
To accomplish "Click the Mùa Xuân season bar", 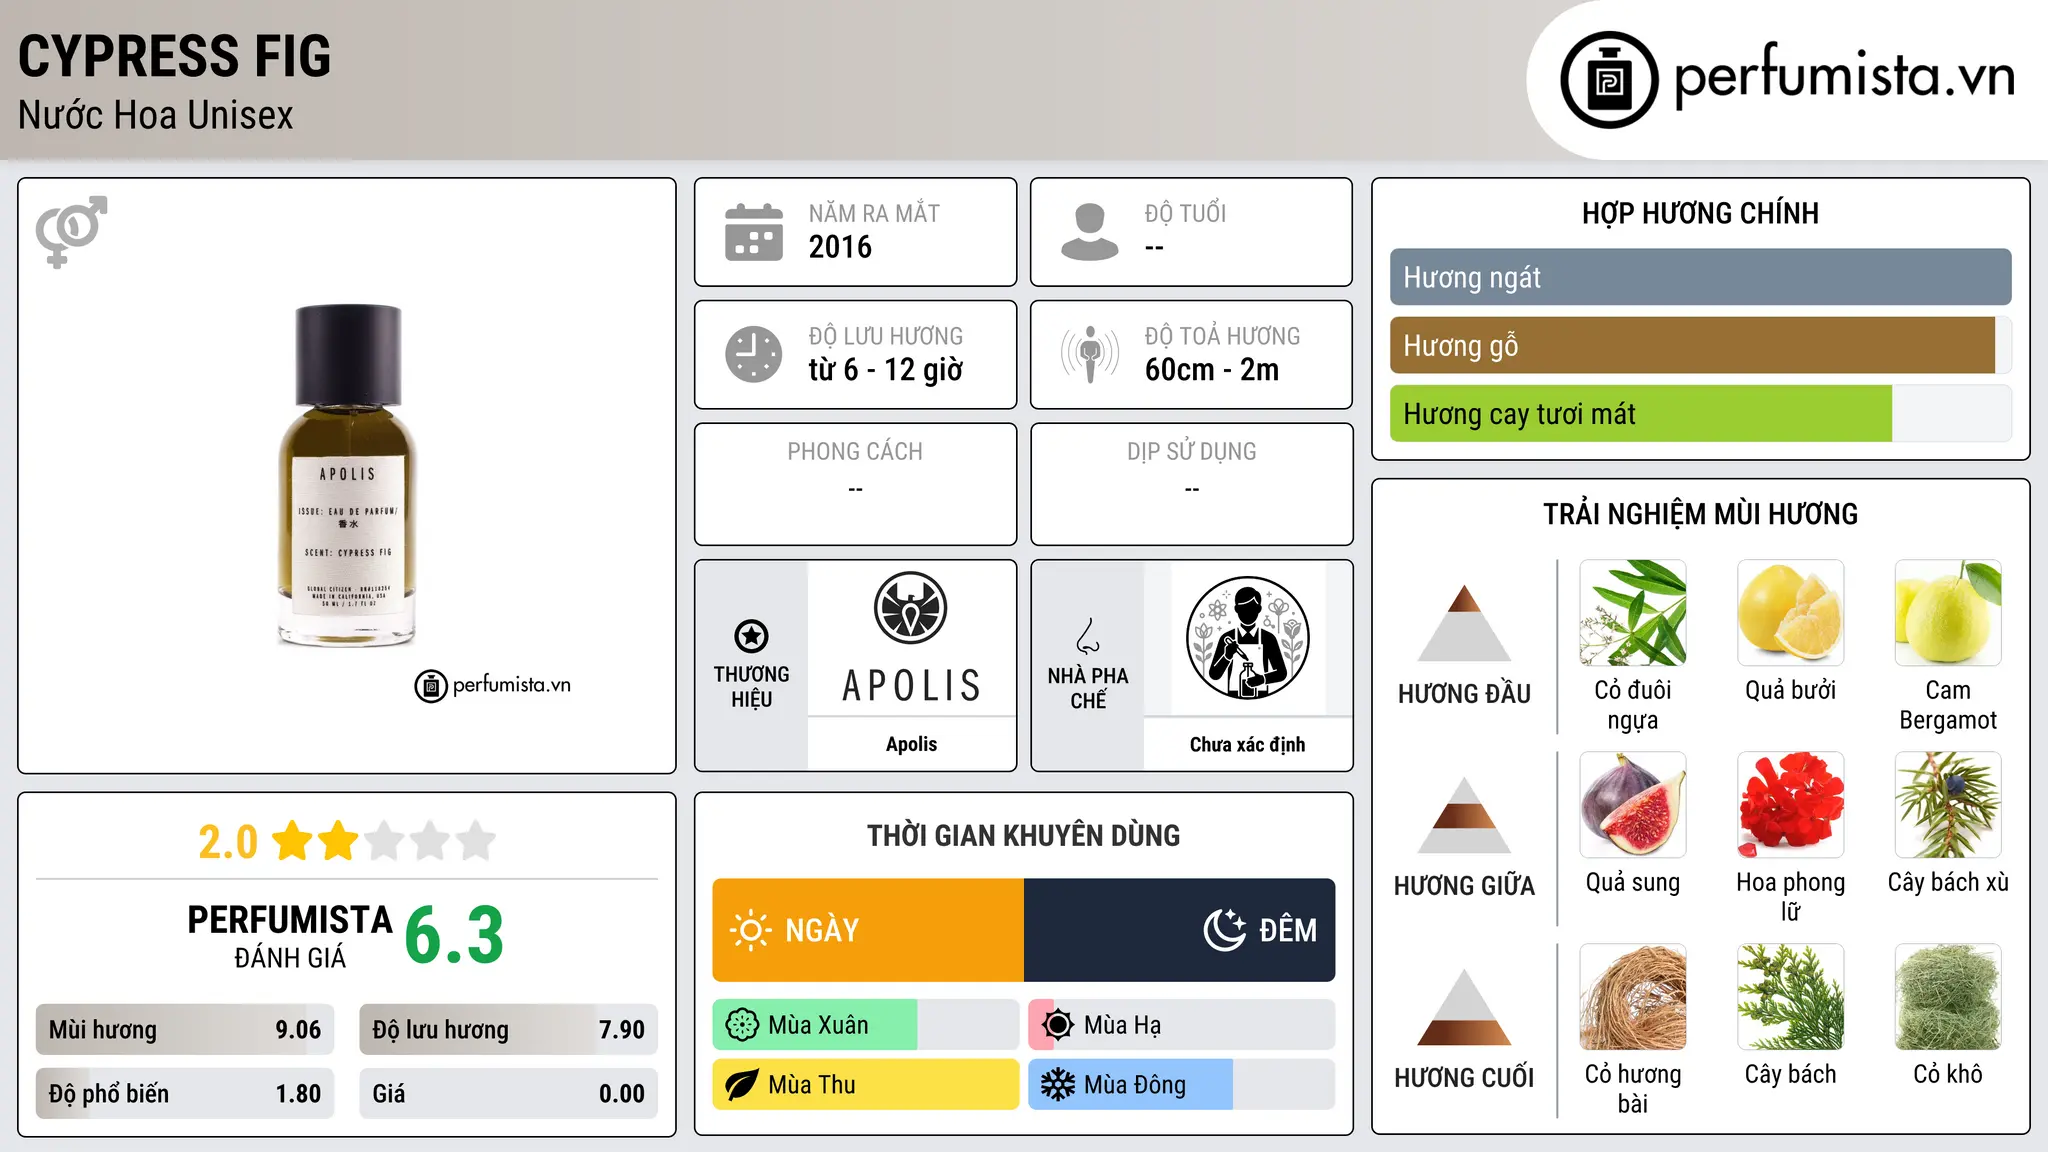I will click(866, 1025).
